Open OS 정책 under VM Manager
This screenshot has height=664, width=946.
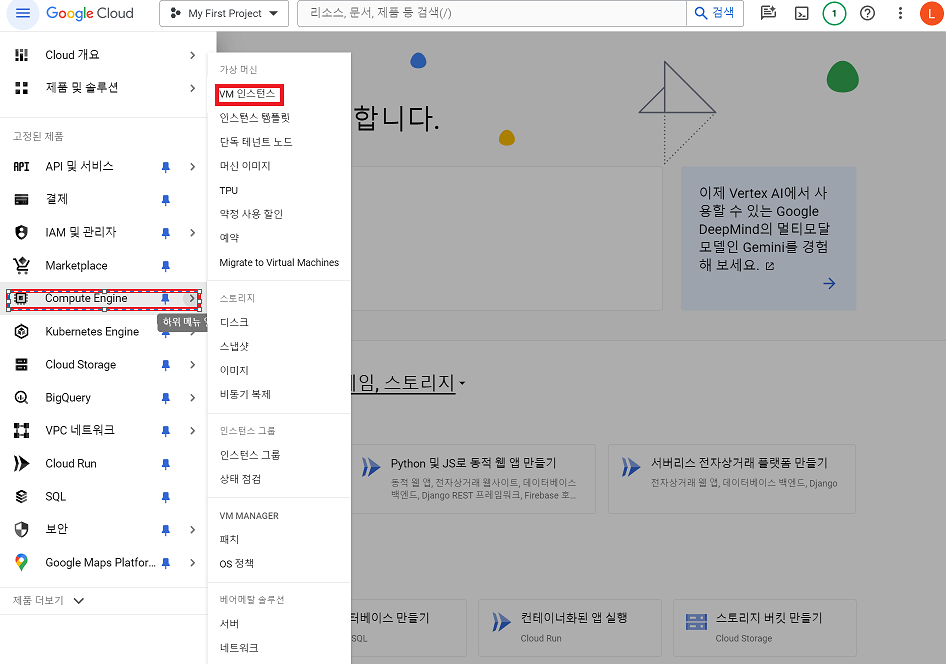click(x=236, y=563)
